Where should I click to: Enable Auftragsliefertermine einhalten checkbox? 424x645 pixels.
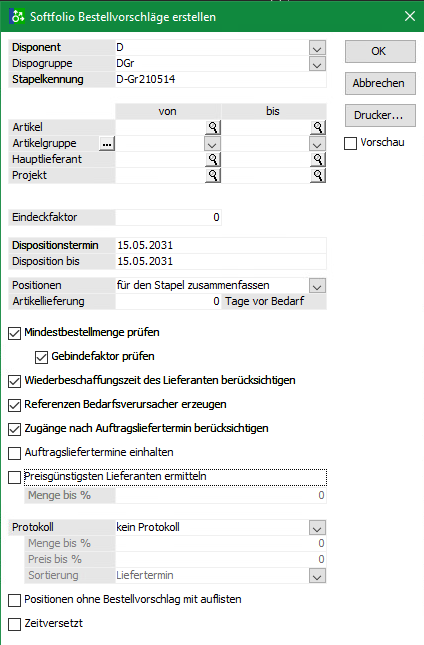14,453
